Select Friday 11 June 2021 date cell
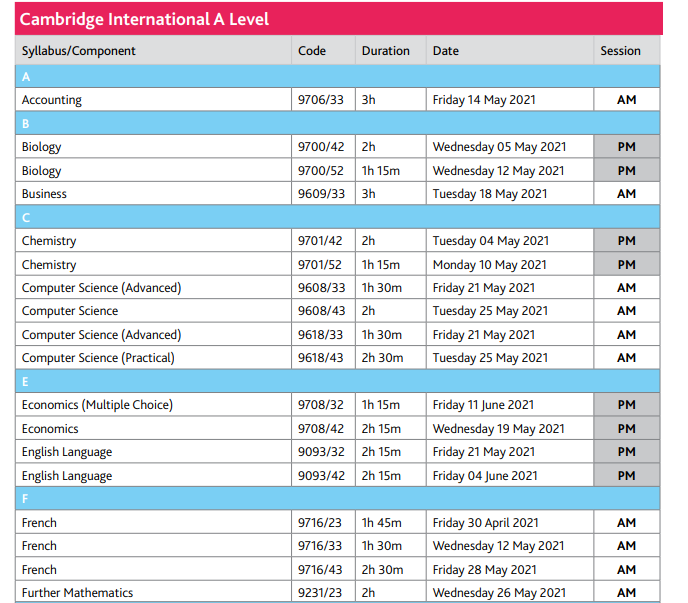This screenshot has height=603, width=688. click(510, 405)
